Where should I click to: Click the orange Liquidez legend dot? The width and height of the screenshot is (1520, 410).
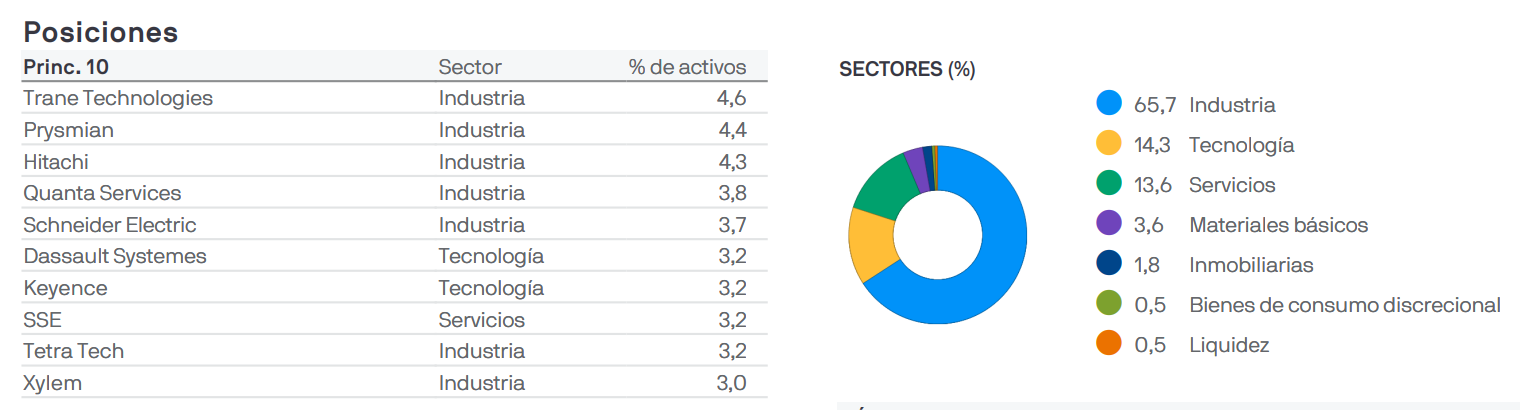tap(1109, 345)
